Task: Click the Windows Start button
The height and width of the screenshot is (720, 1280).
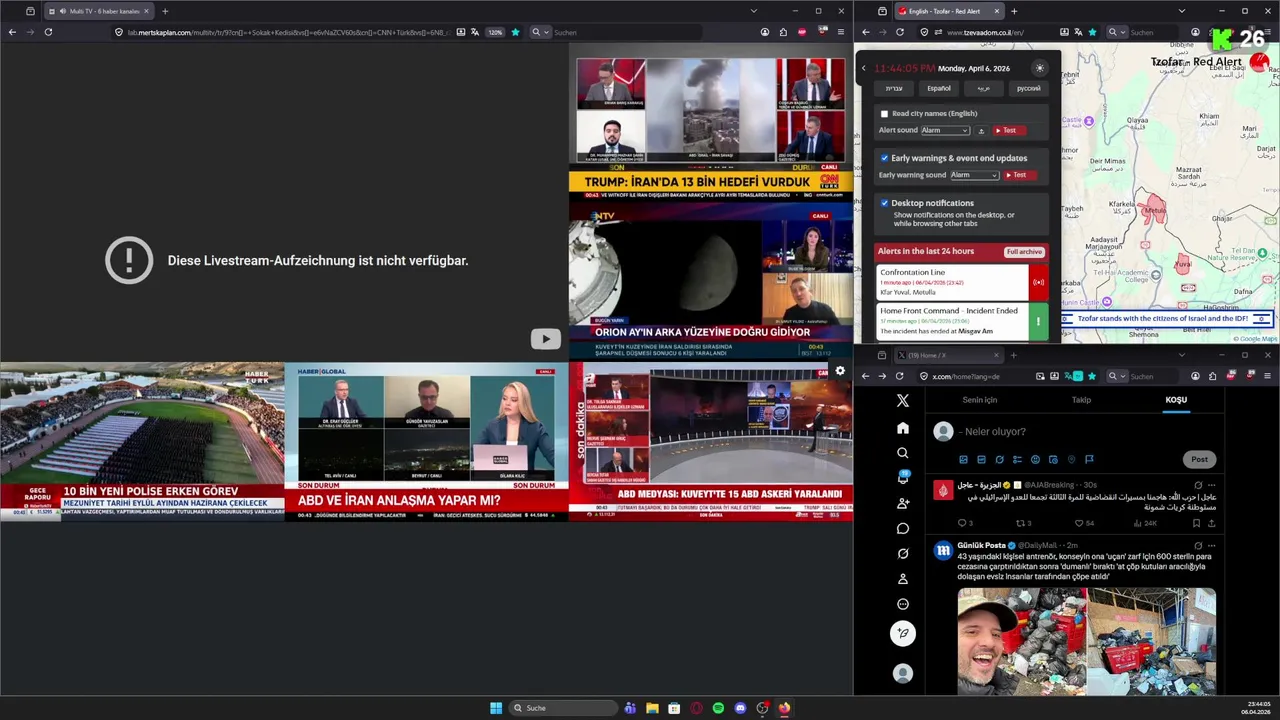Action: point(496,708)
